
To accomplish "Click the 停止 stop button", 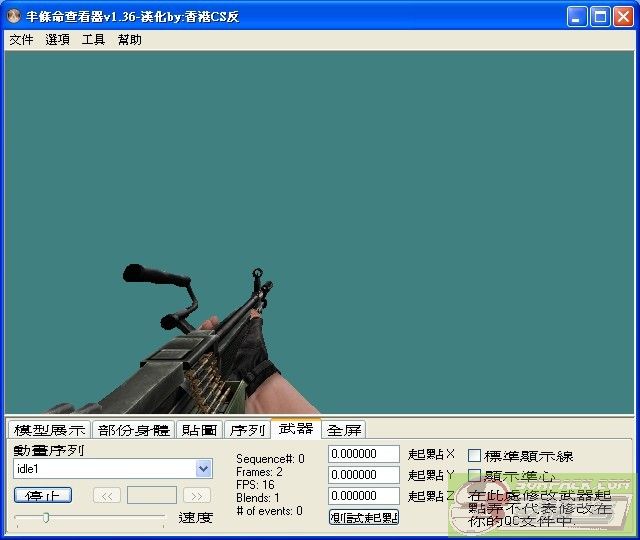I will (43, 496).
